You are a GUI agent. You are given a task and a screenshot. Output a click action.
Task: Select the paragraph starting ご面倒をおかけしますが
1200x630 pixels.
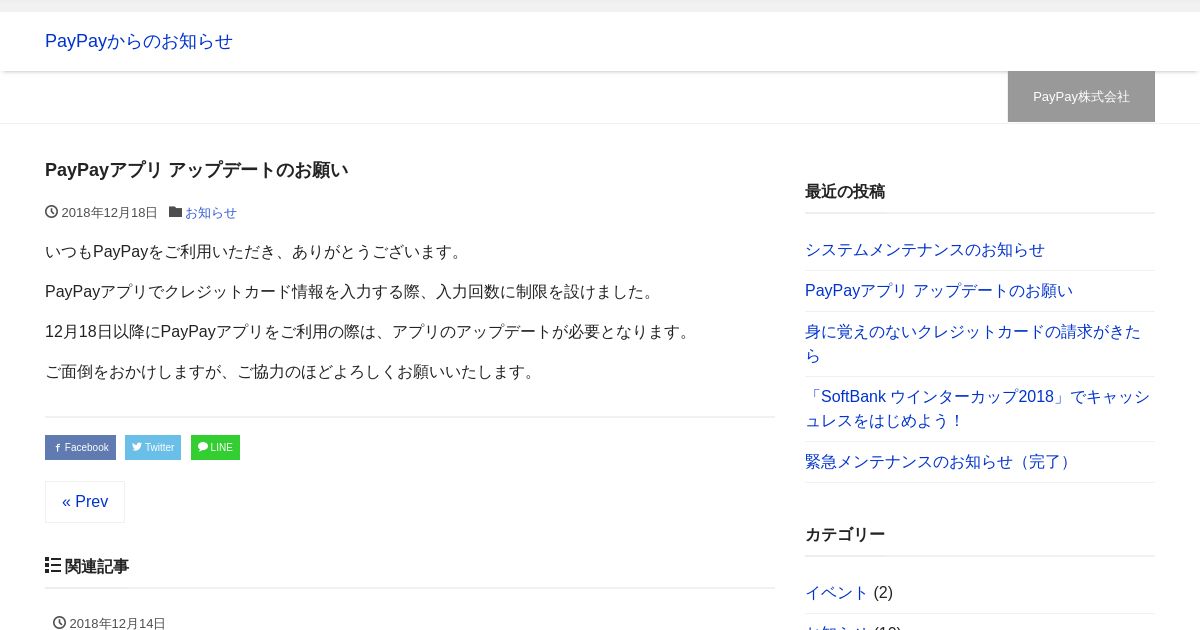[293, 372]
